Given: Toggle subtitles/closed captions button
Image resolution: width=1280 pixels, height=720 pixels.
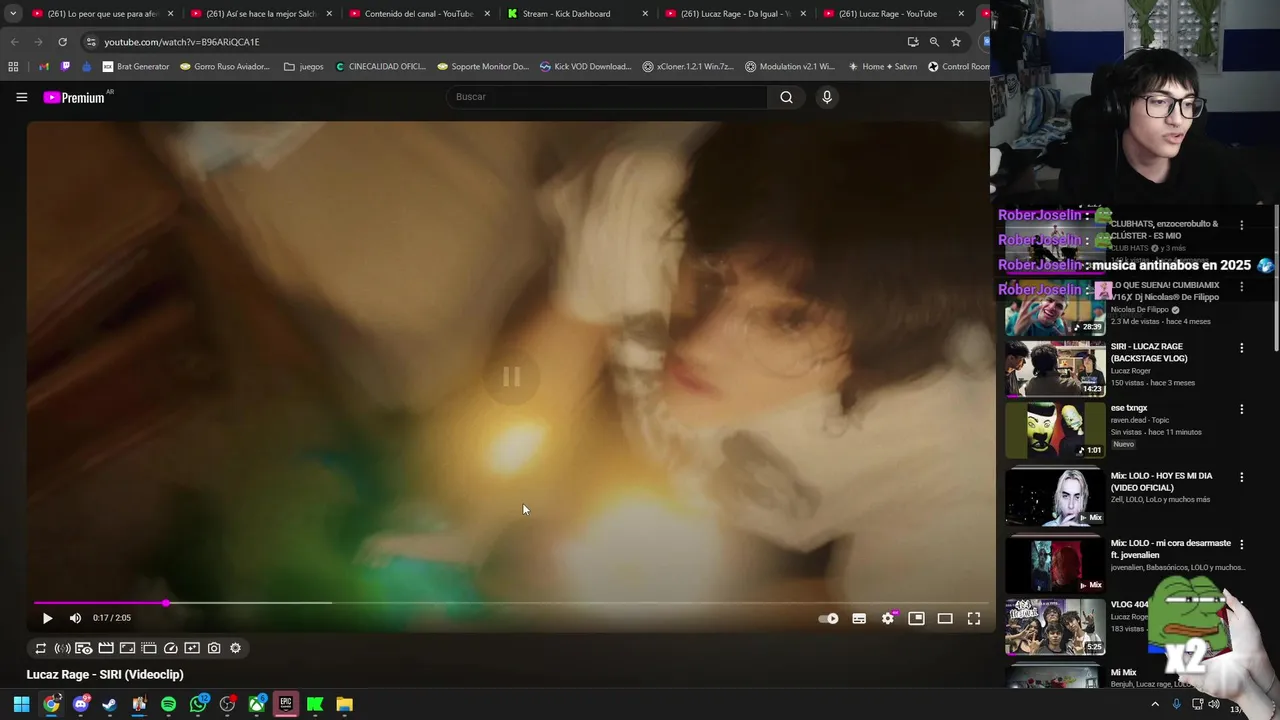Looking at the screenshot, I should pyautogui.click(x=859, y=618).
